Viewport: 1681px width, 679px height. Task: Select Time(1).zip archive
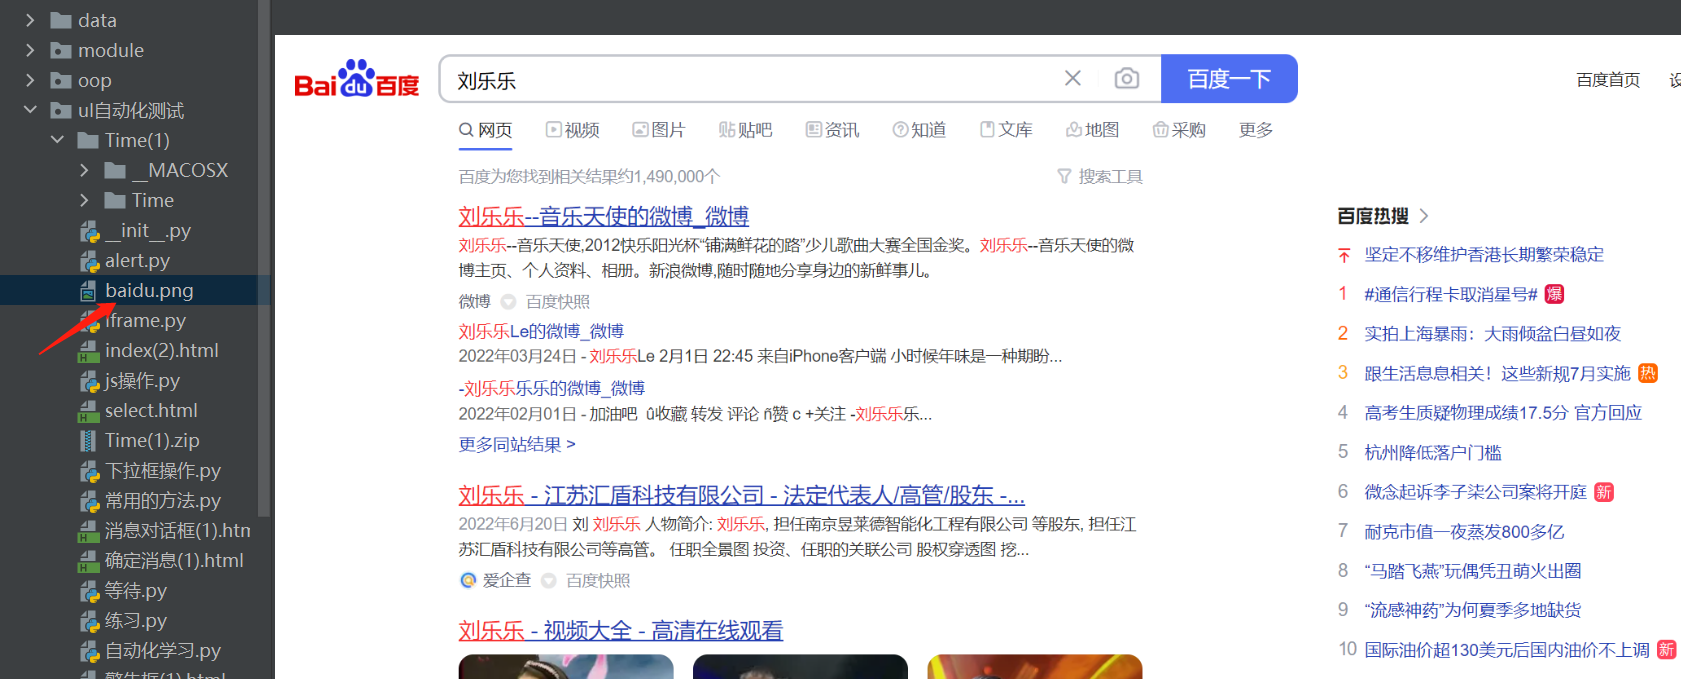[140, 441]
